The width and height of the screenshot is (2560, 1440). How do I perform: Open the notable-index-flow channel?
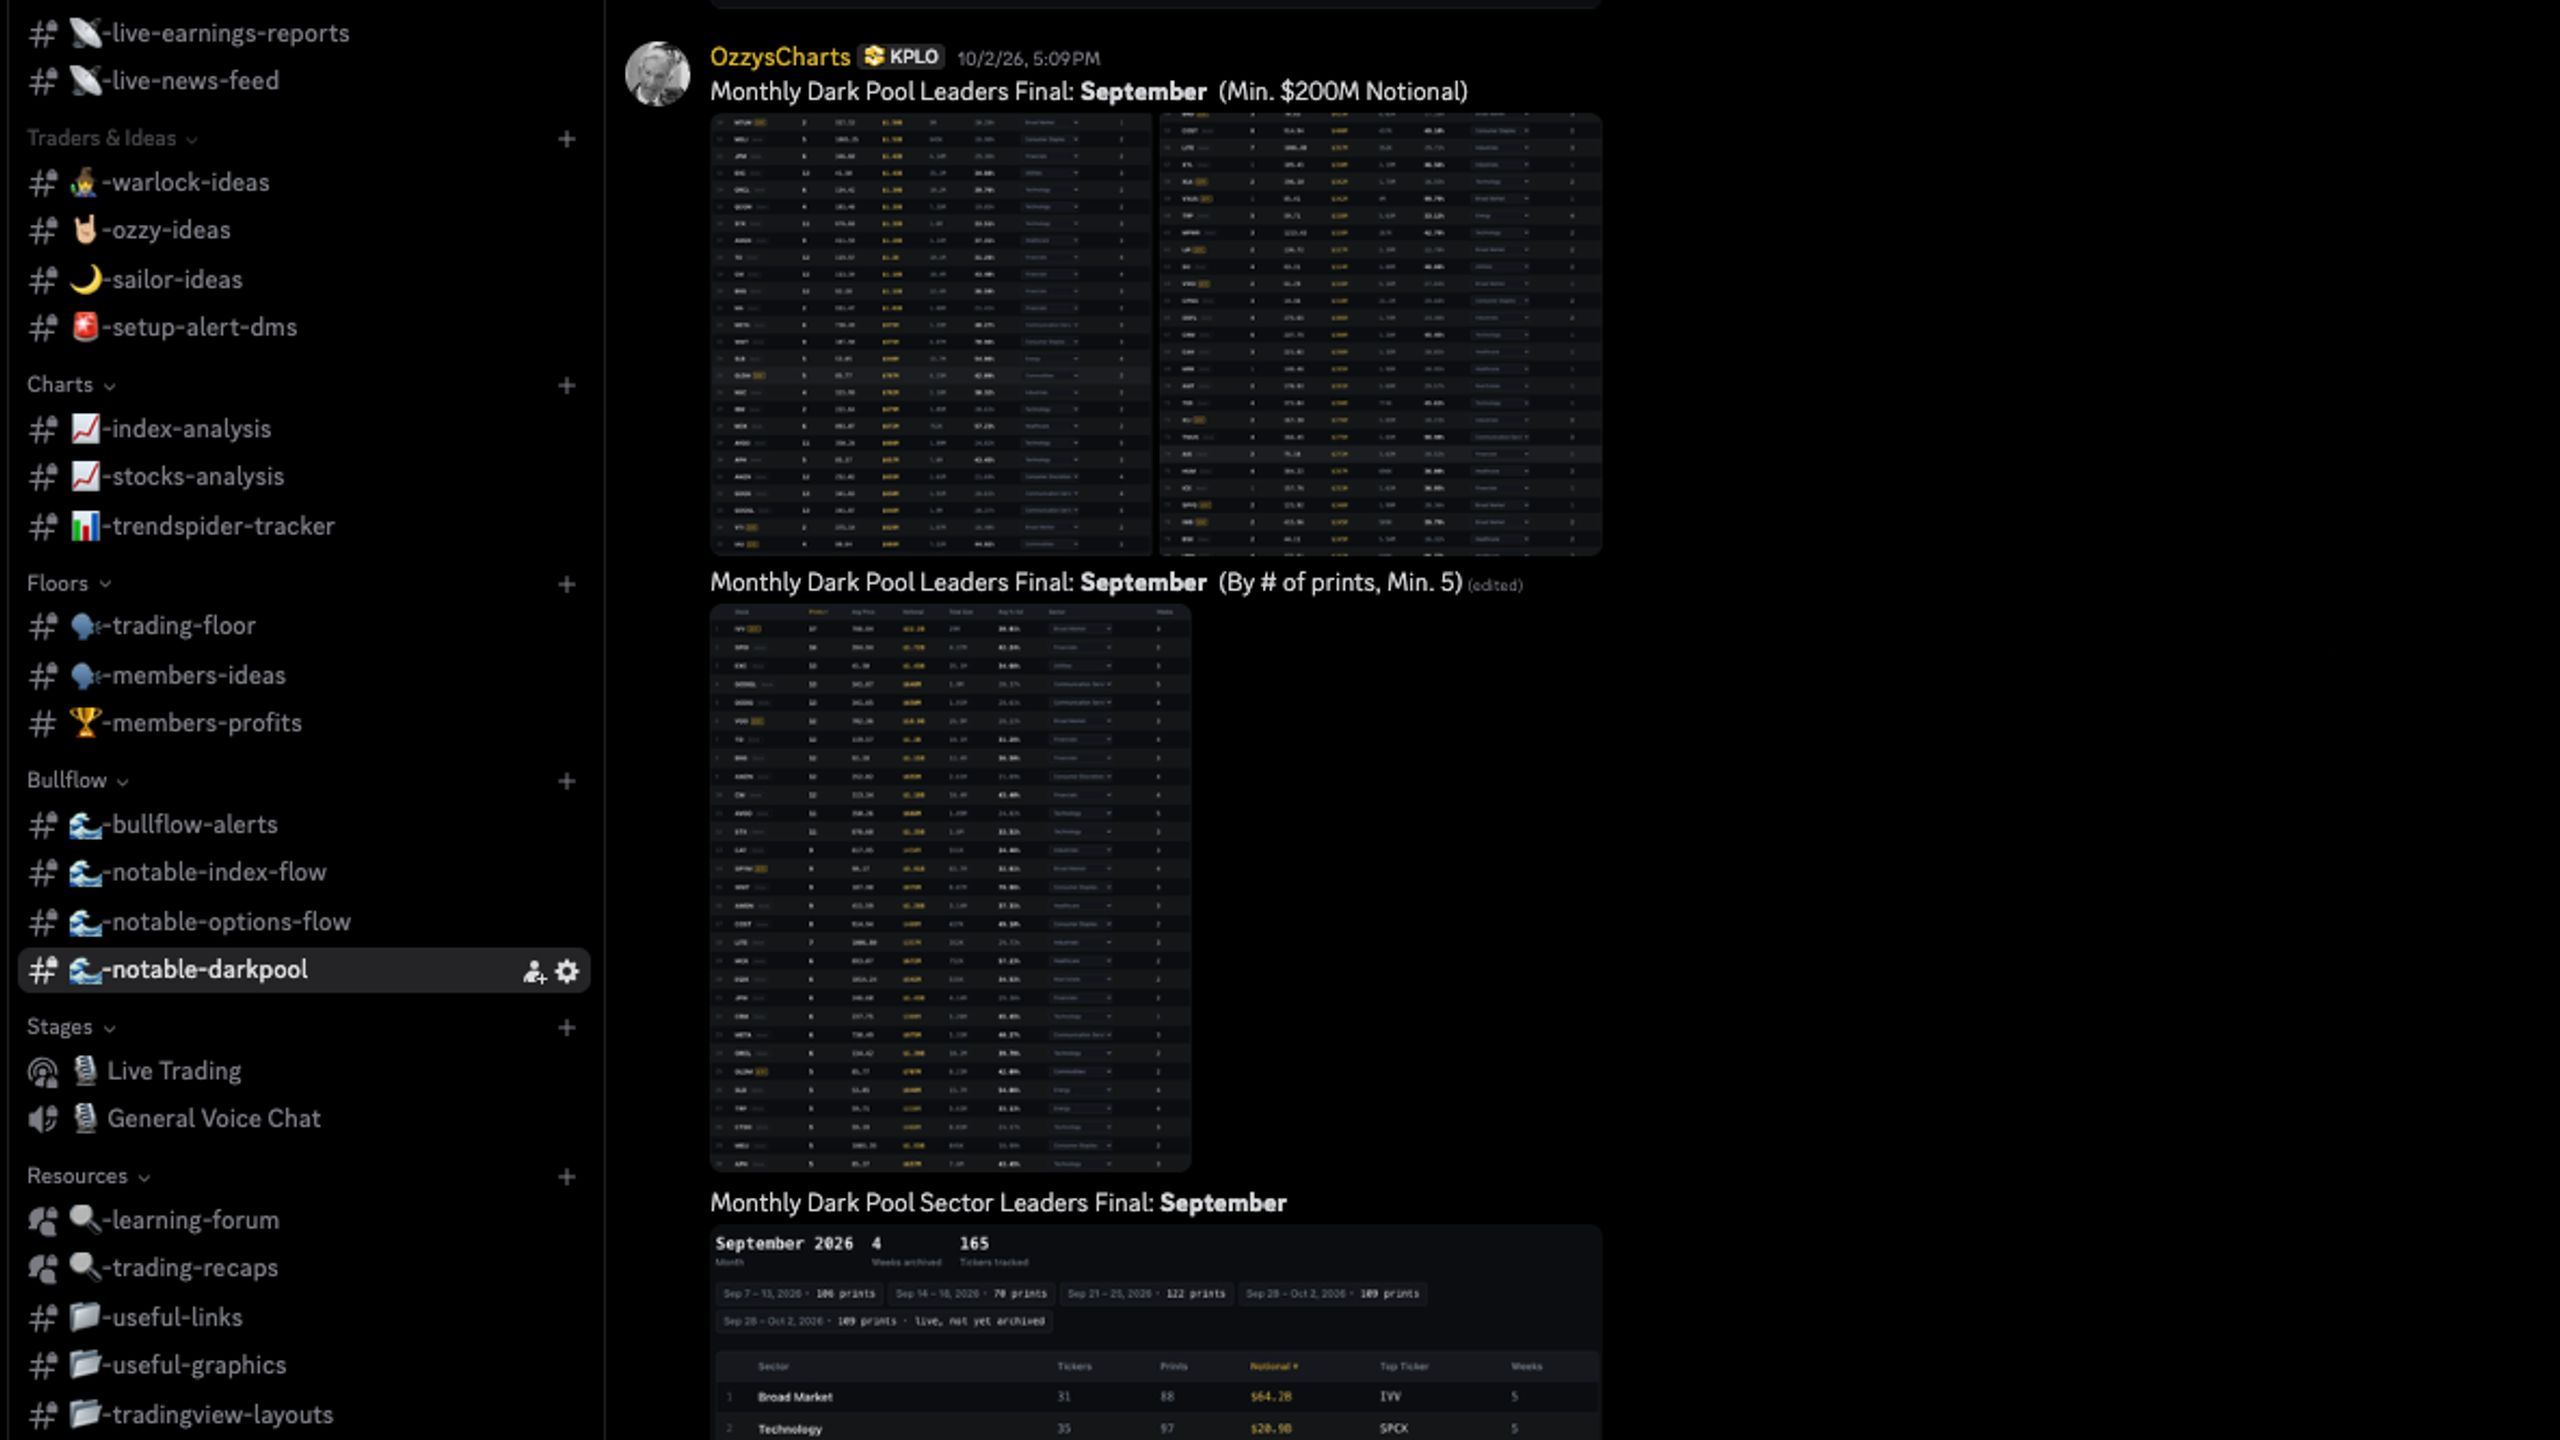coord(304,872)
